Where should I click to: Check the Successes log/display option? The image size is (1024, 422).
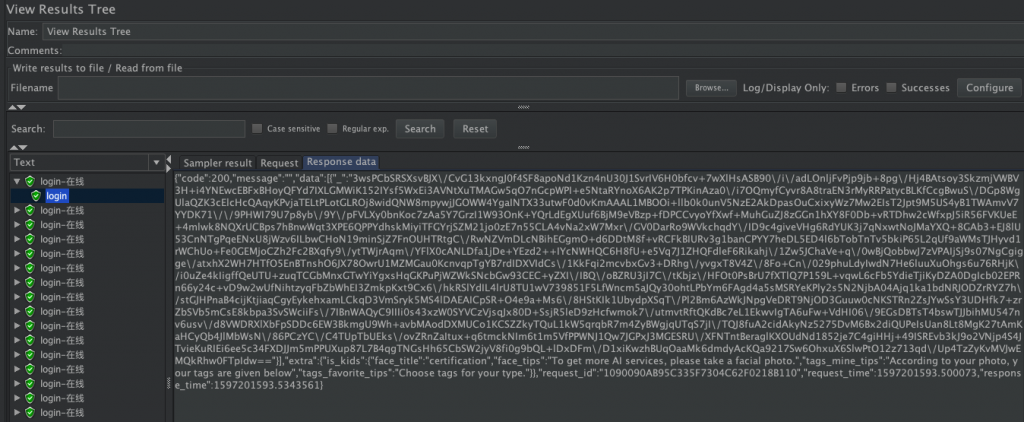pos(892,88)
